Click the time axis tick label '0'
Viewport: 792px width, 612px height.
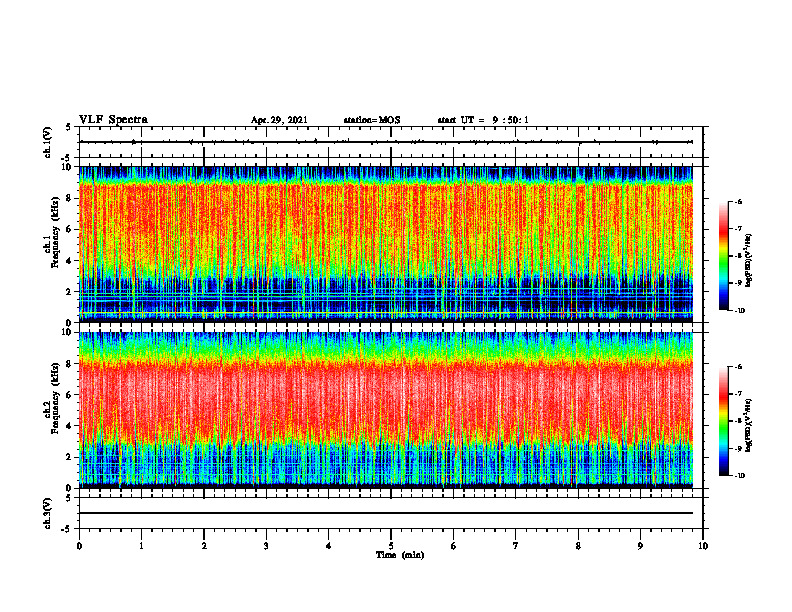pos(79,546)
